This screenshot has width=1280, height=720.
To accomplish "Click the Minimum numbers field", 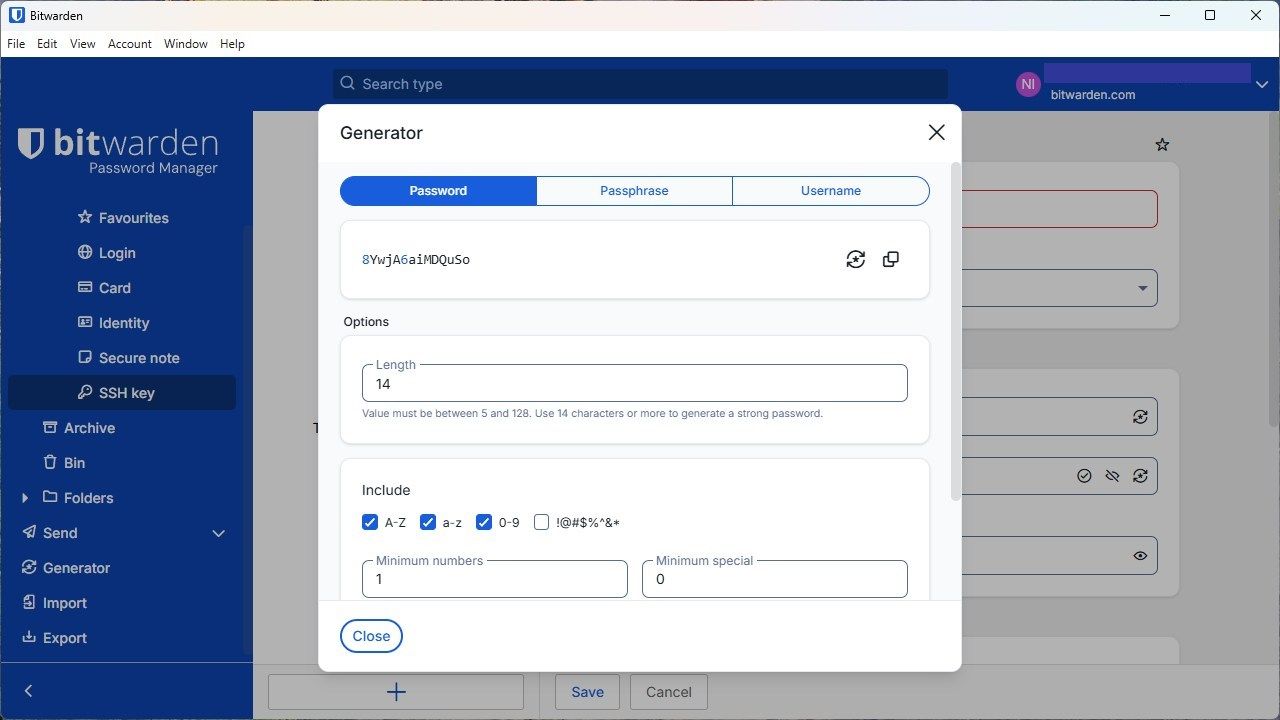I will point(495,579).
